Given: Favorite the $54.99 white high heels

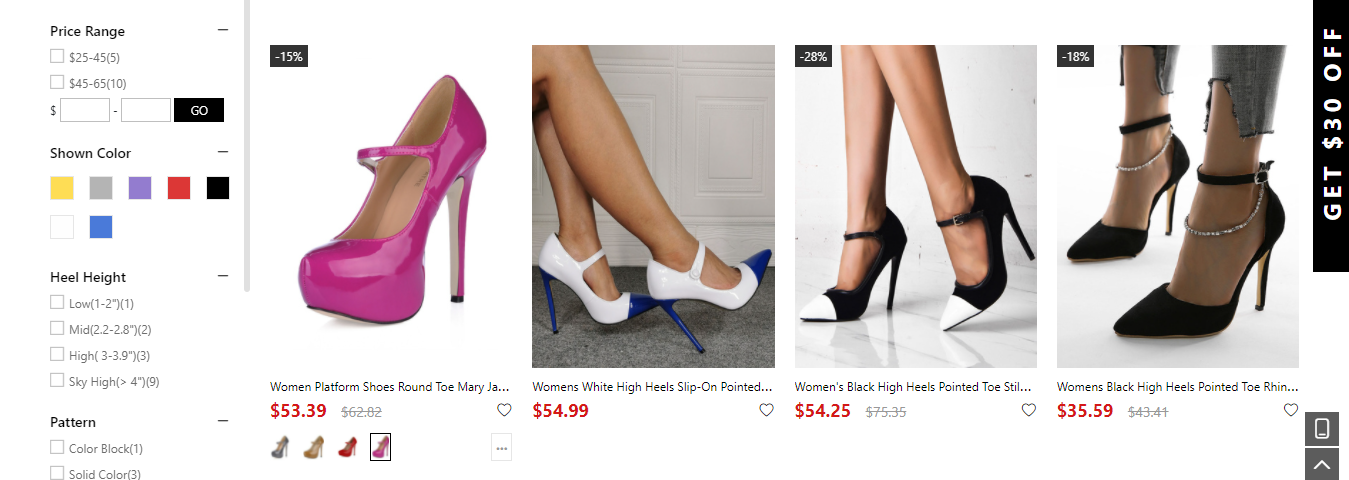Looking at the screenshot, I should 767,409.
